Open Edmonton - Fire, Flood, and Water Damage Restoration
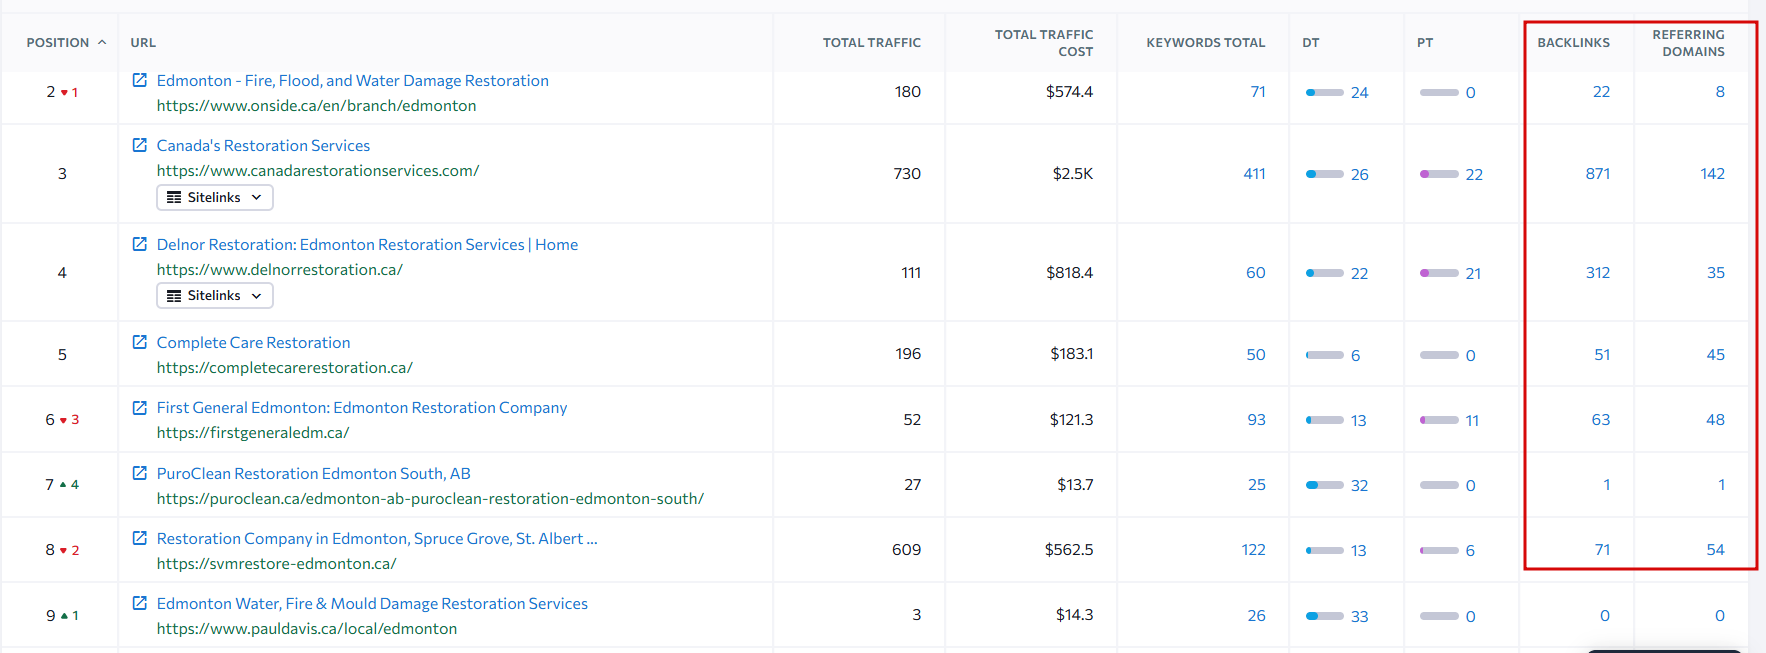Screen dimensions: 1766x653 point(352,80)
